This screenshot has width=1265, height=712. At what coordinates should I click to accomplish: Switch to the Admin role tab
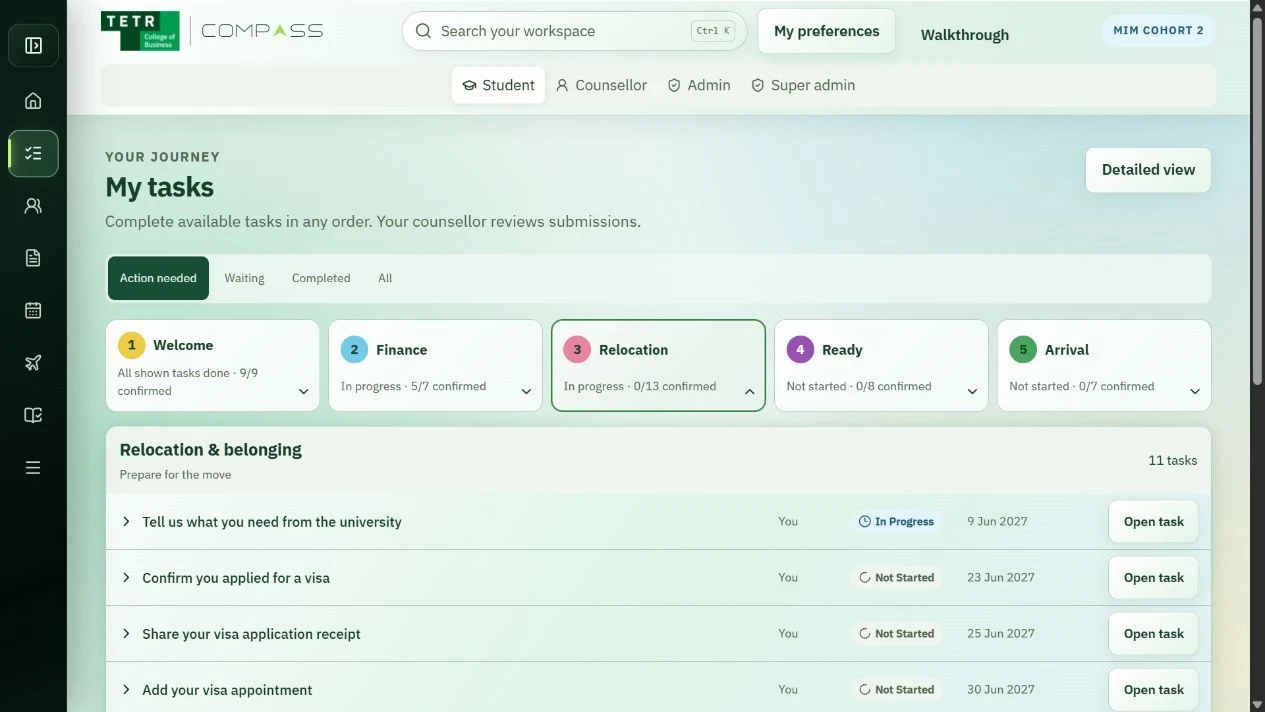coord(699,85)
